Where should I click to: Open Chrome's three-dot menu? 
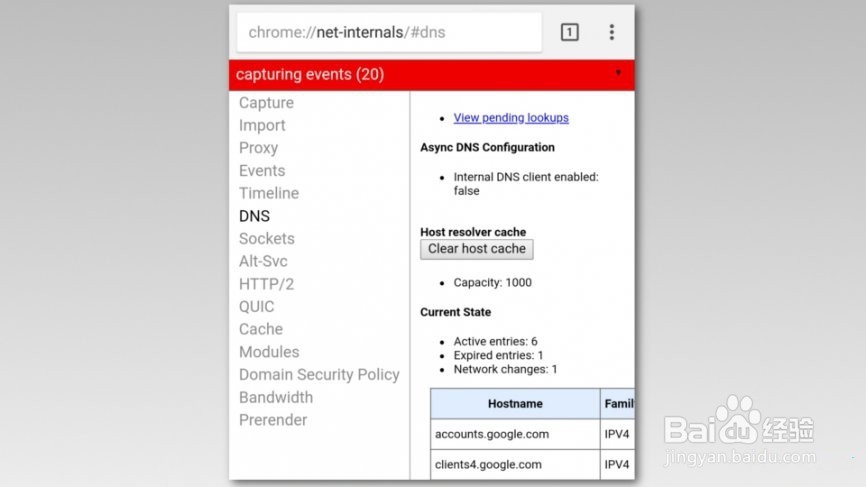coord(612,32)
